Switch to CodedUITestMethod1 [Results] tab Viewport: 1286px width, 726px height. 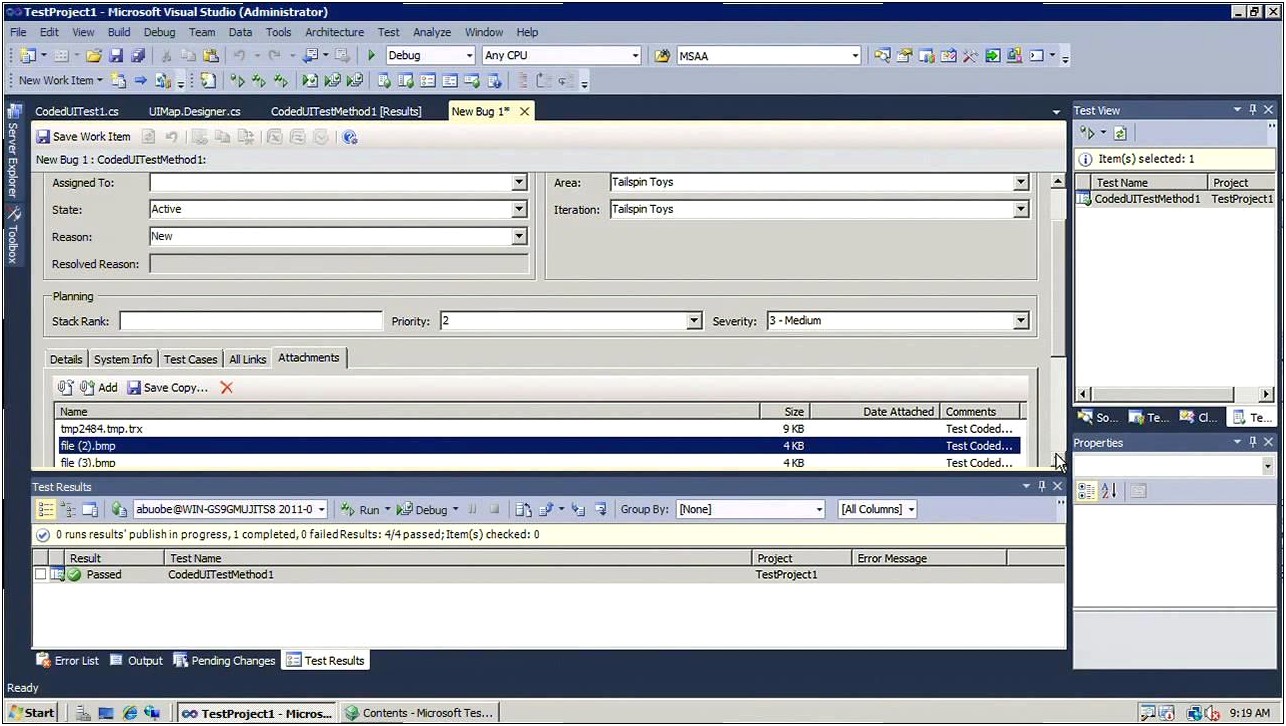[x=346, y=111]
